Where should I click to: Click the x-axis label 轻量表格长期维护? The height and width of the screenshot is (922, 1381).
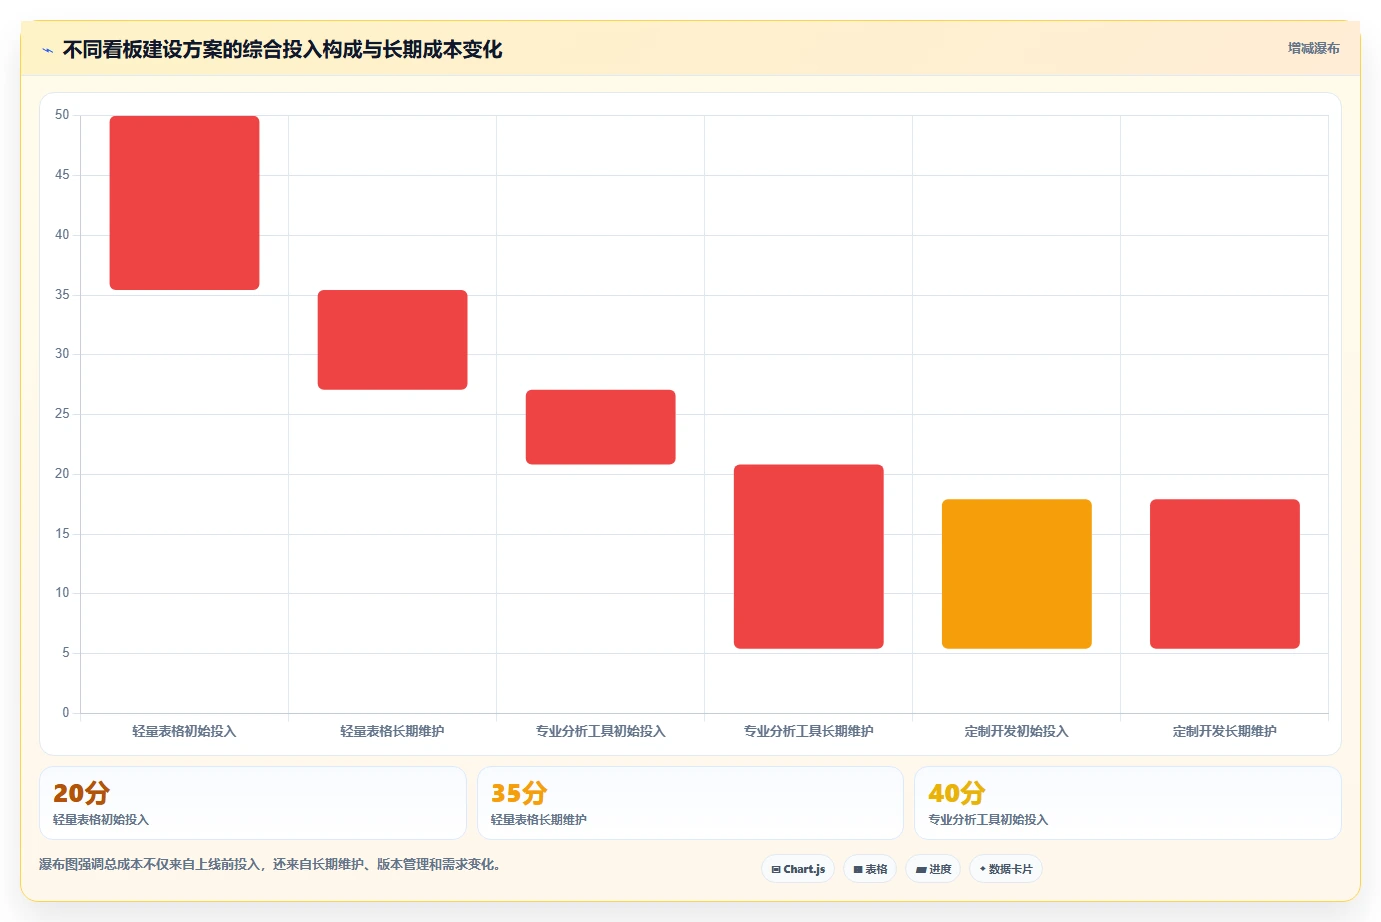pyautogui.click(x=392, y=731)
